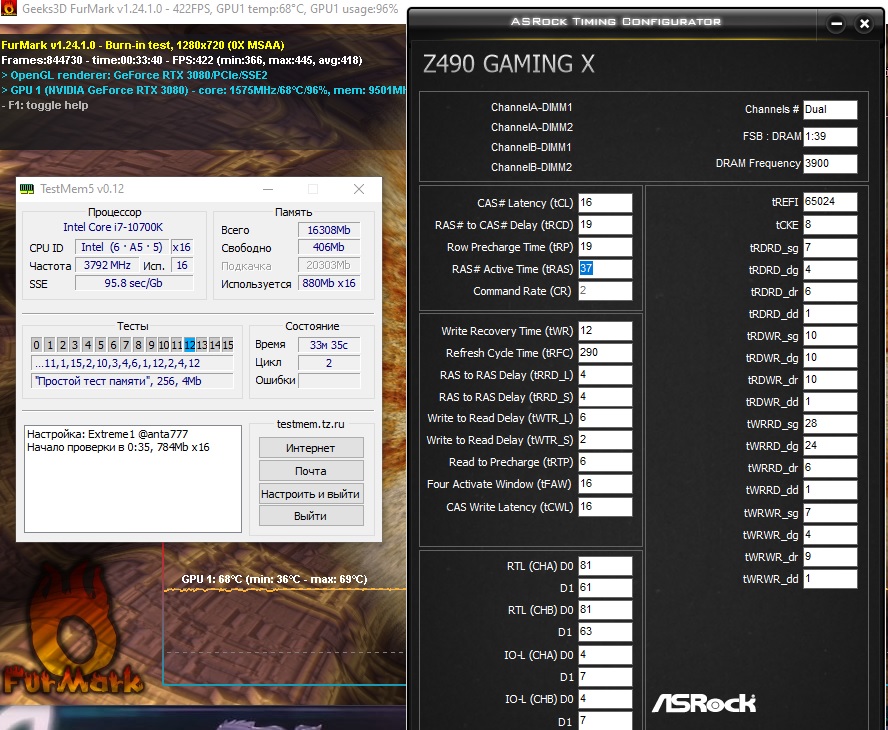This screenshot has height=730, width=888.
Task: Click the 33м 35с elapsed time value
Action: [329, 345]
